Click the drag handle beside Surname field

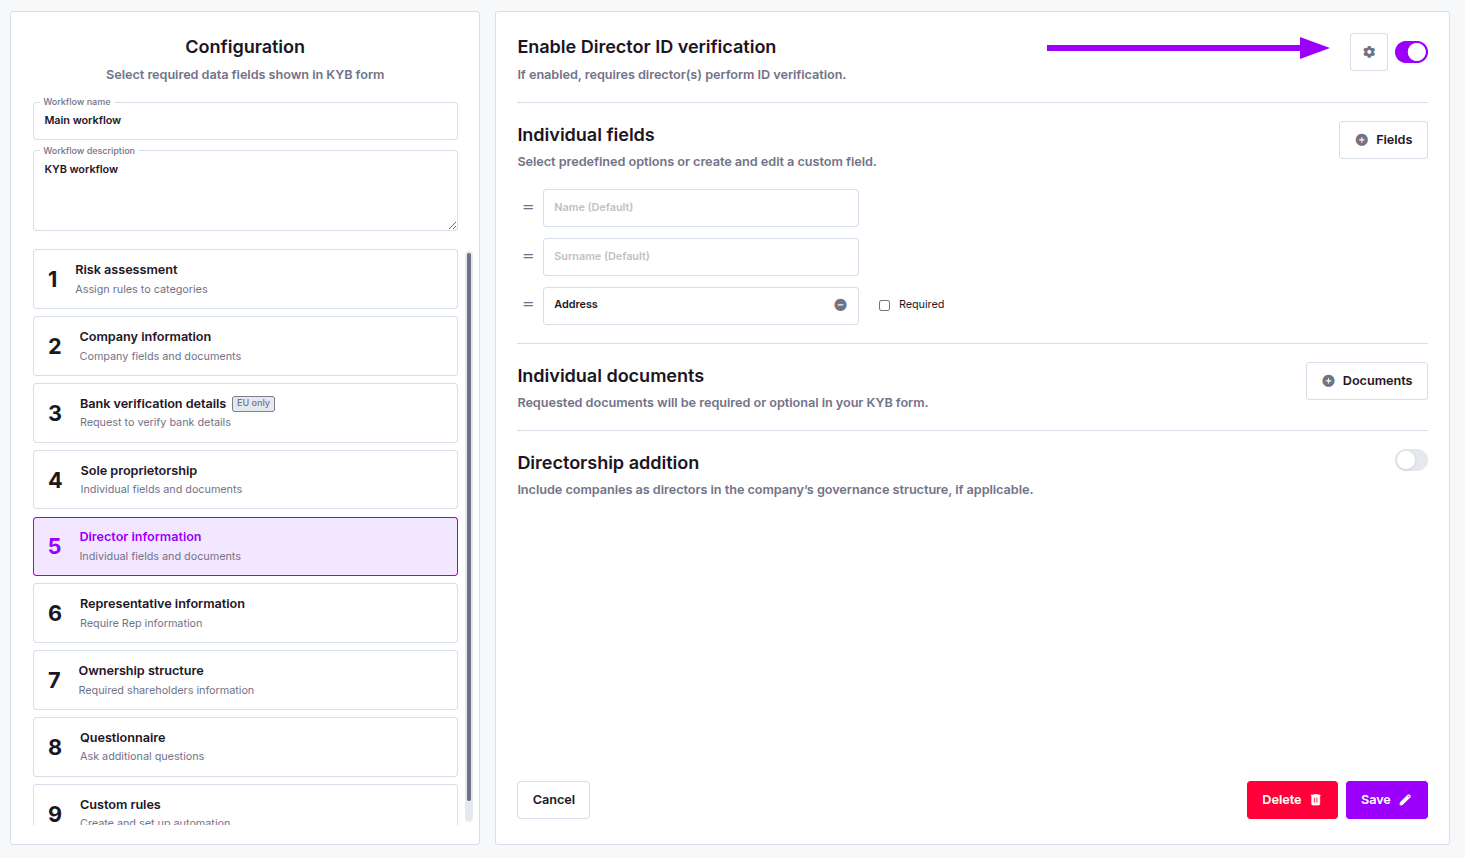(x=528, y=256)
